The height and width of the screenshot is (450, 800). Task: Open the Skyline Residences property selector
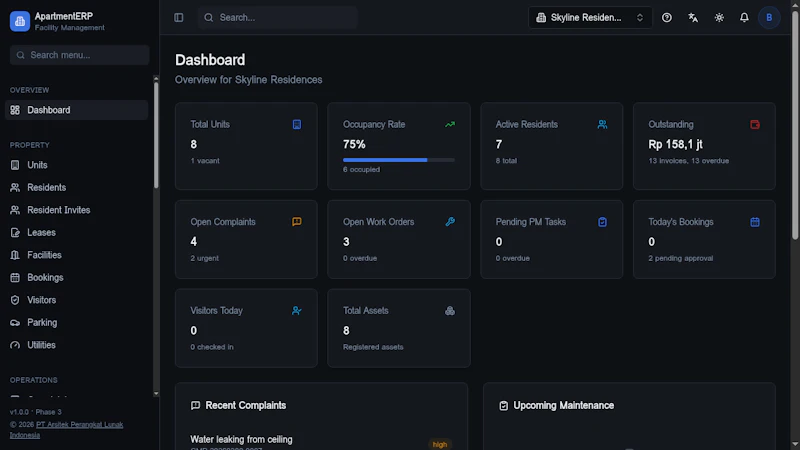click(x=590, y=17)
